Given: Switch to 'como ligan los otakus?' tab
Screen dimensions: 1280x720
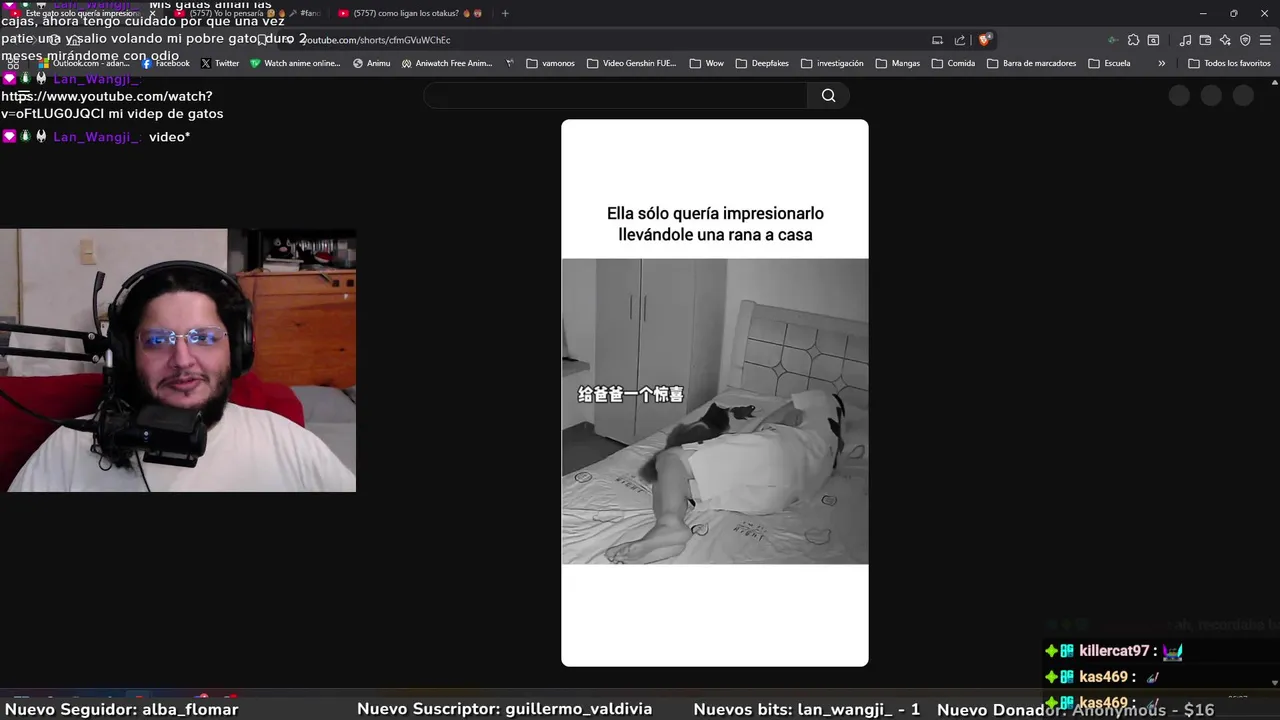Looking at the screenshot, I should point(410,13).
